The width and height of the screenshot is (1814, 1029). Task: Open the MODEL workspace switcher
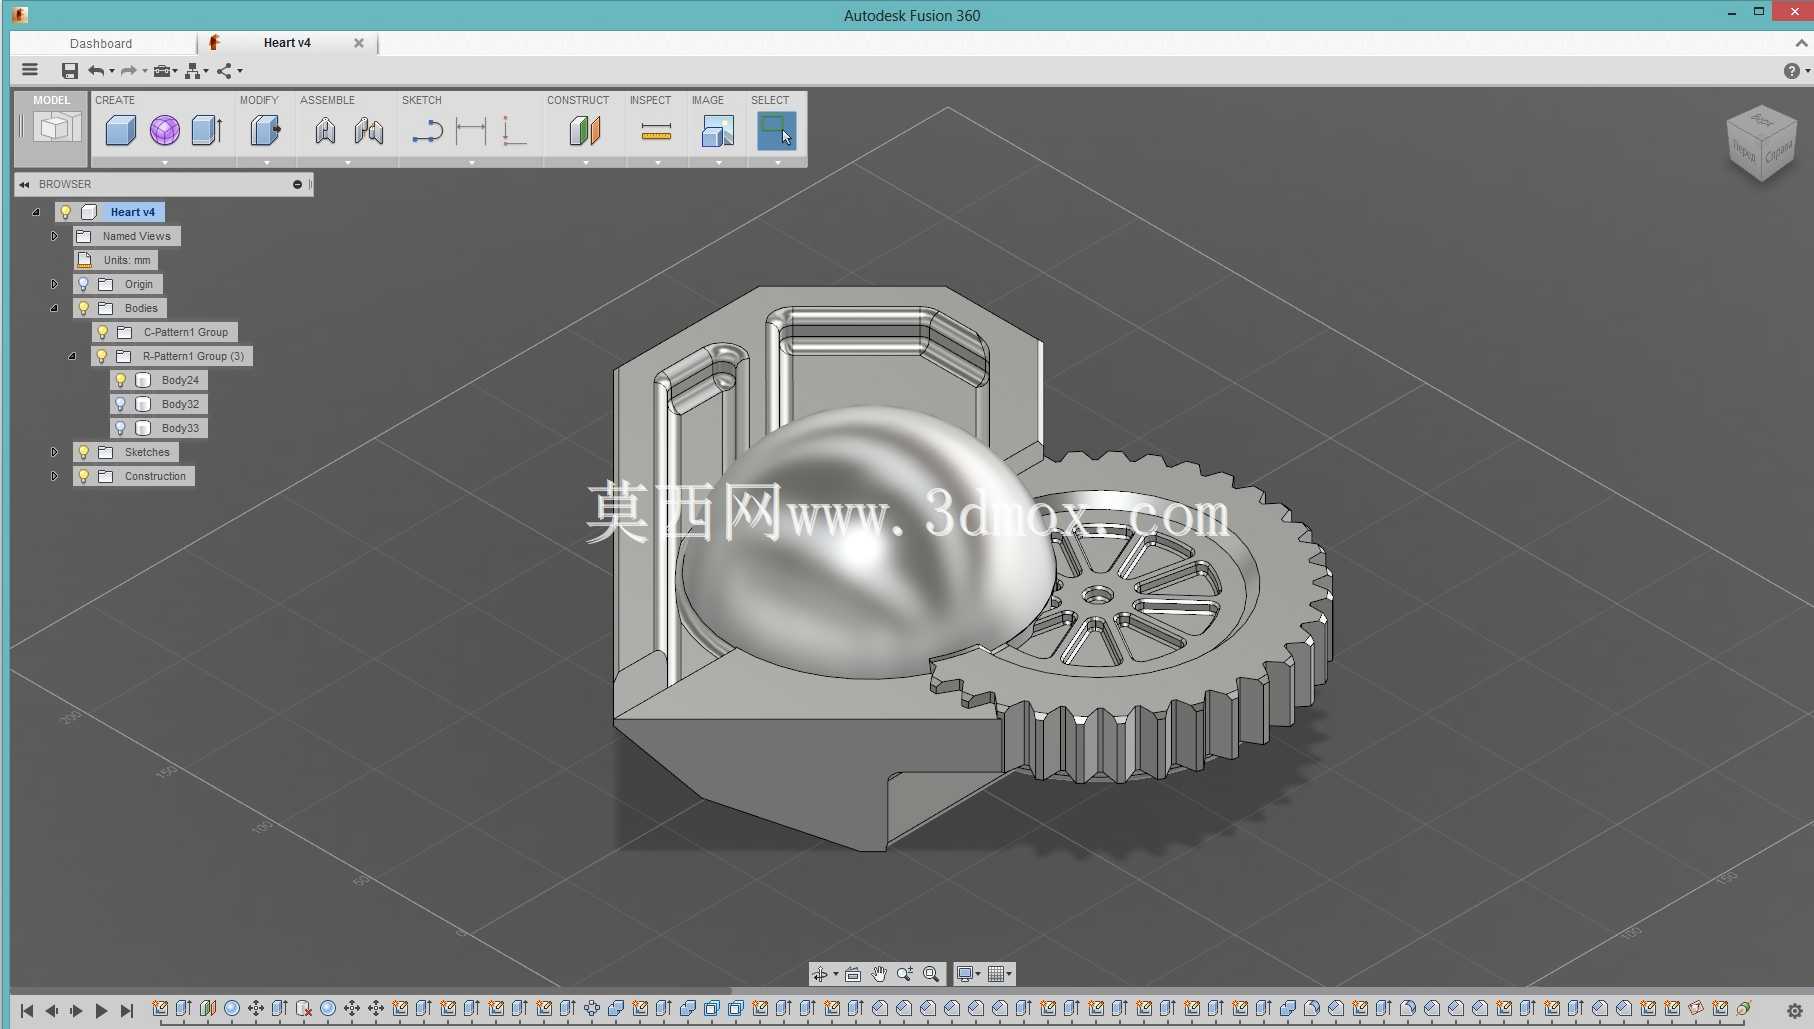[51, 128]
